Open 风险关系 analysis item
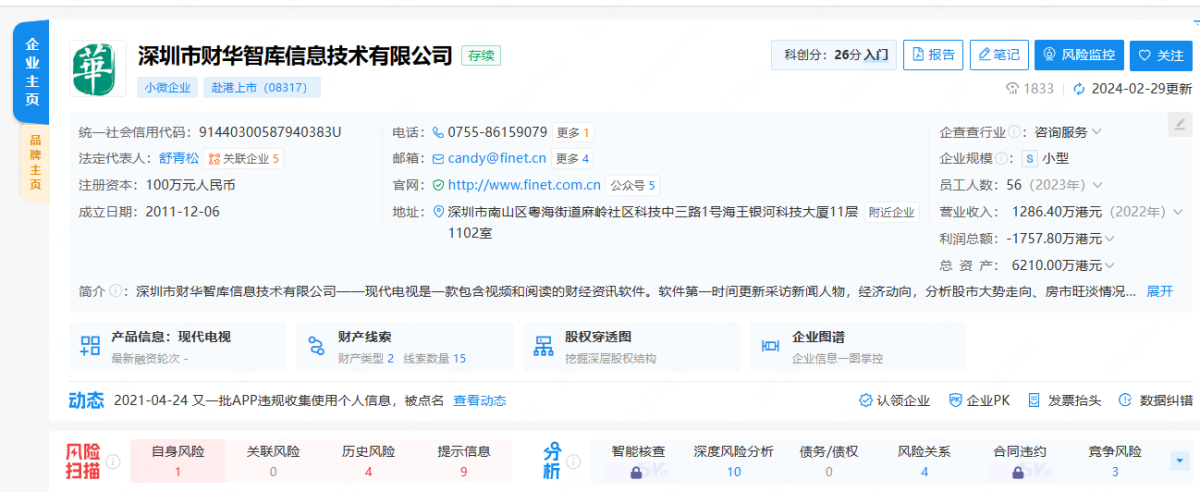This screenshot has height=492, width=1200. [924, 461]
